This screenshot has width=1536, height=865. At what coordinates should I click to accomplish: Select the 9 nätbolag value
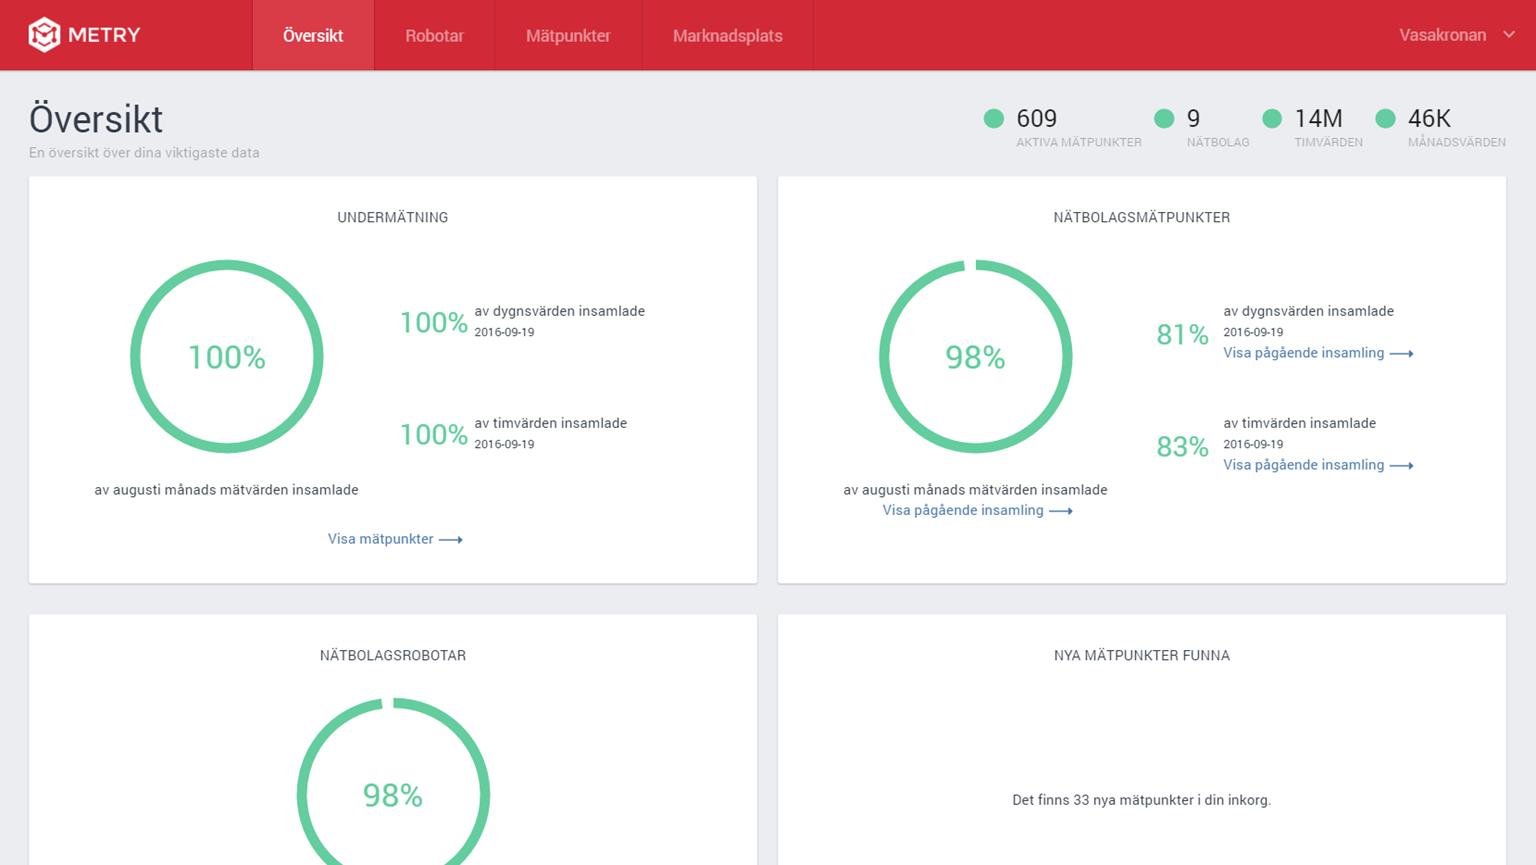coord(1193,119)
